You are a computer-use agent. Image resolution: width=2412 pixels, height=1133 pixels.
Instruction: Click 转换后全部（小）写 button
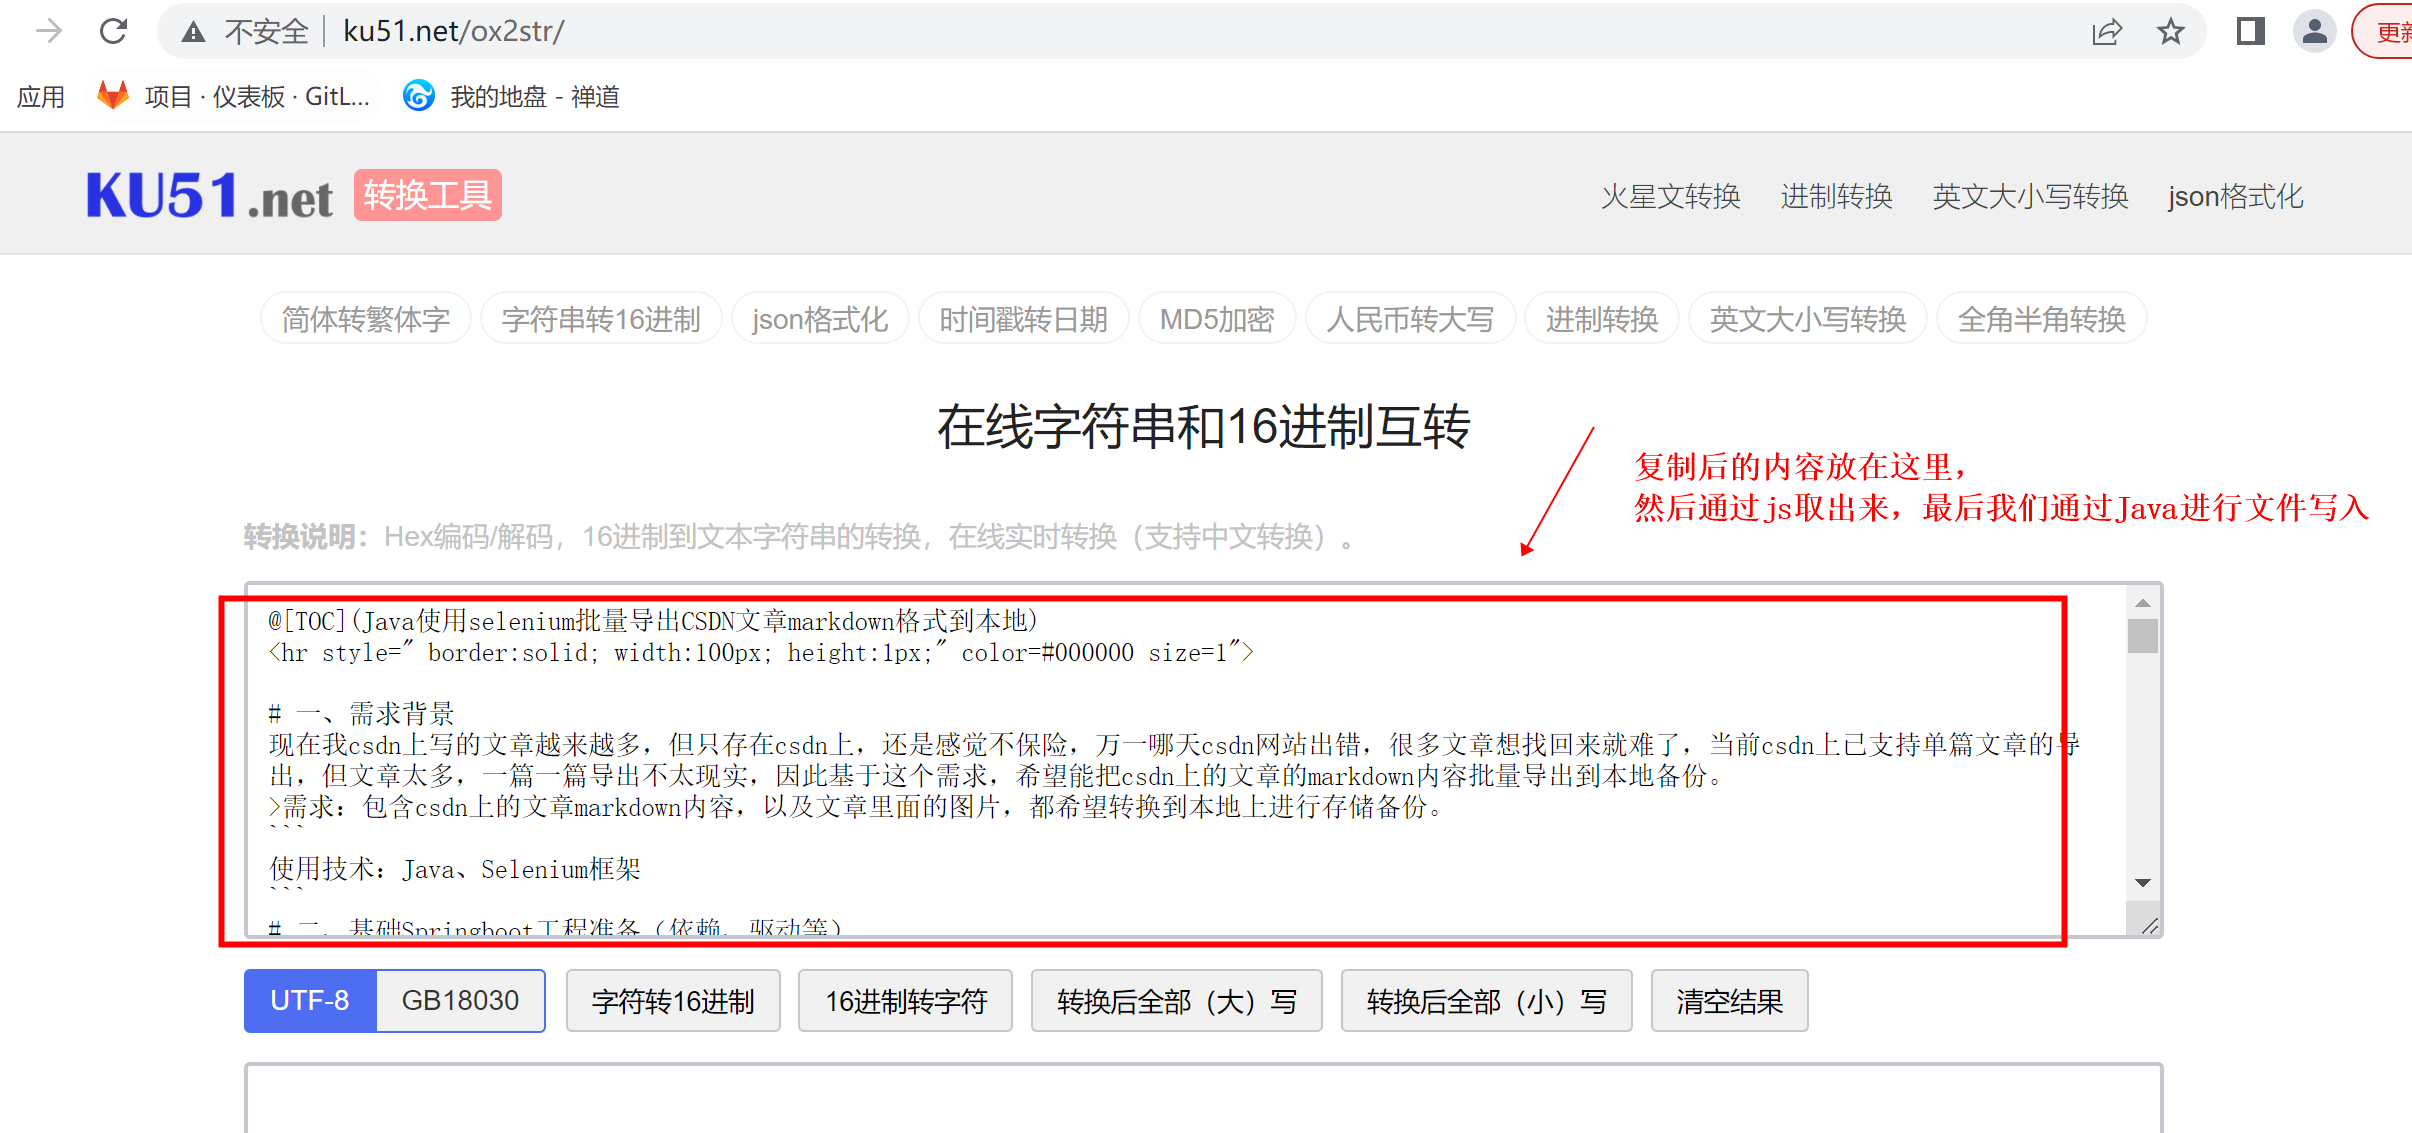pos(1486,1000)
